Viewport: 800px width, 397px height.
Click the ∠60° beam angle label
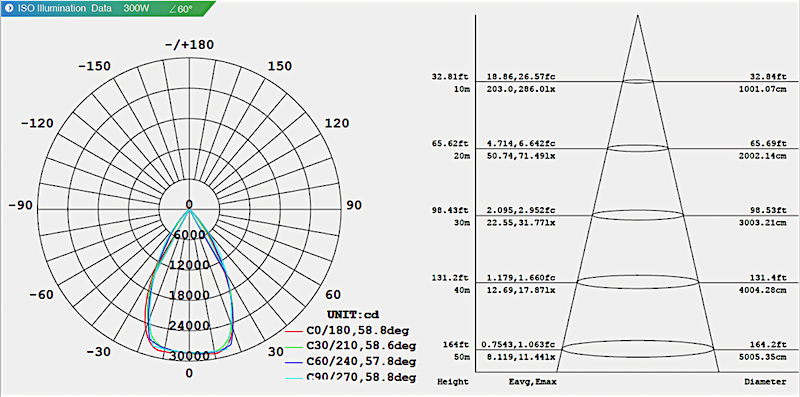(x=181, y=9)
